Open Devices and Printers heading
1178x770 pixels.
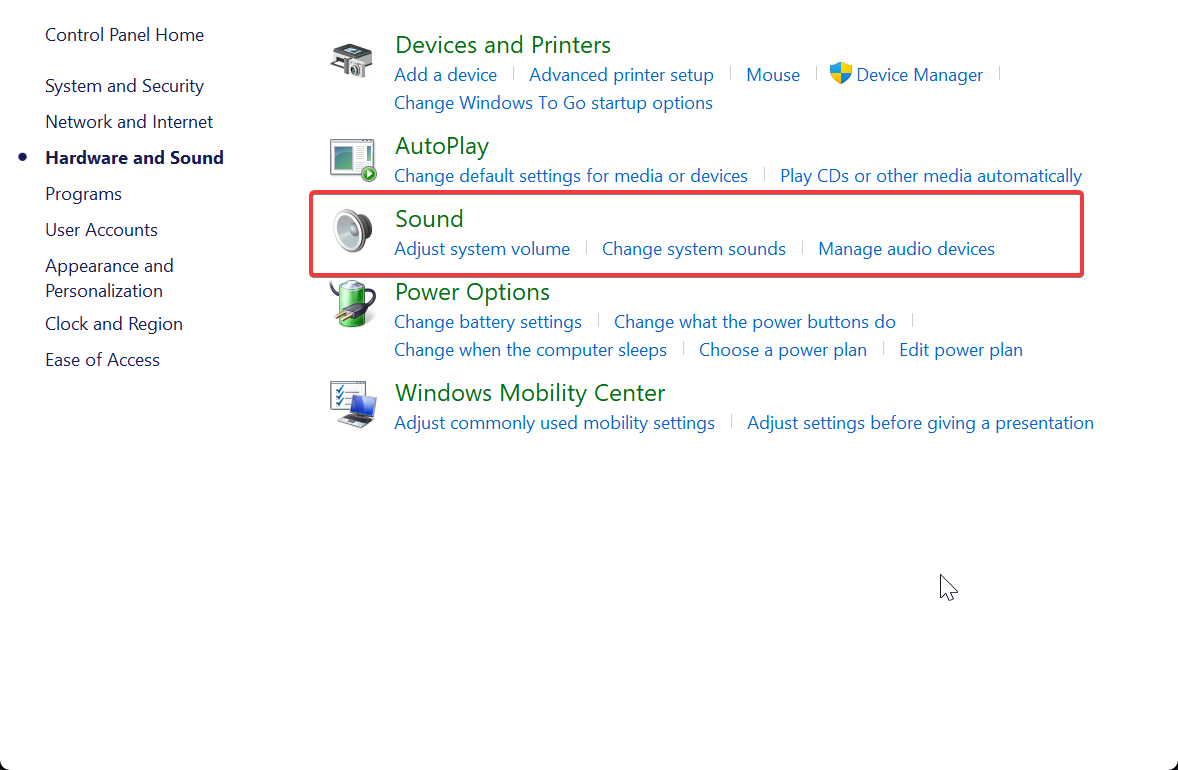[x=503, y=45]
